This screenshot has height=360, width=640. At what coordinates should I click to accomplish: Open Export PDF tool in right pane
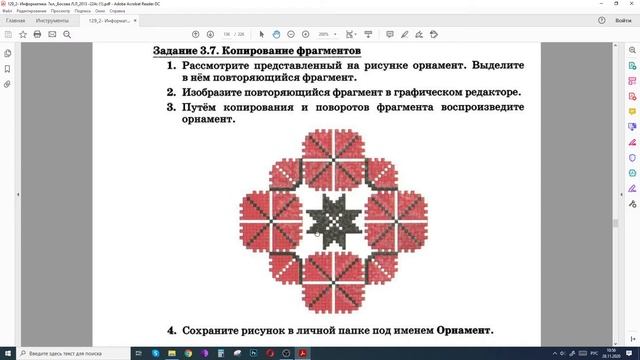click(x=632, y=96)
